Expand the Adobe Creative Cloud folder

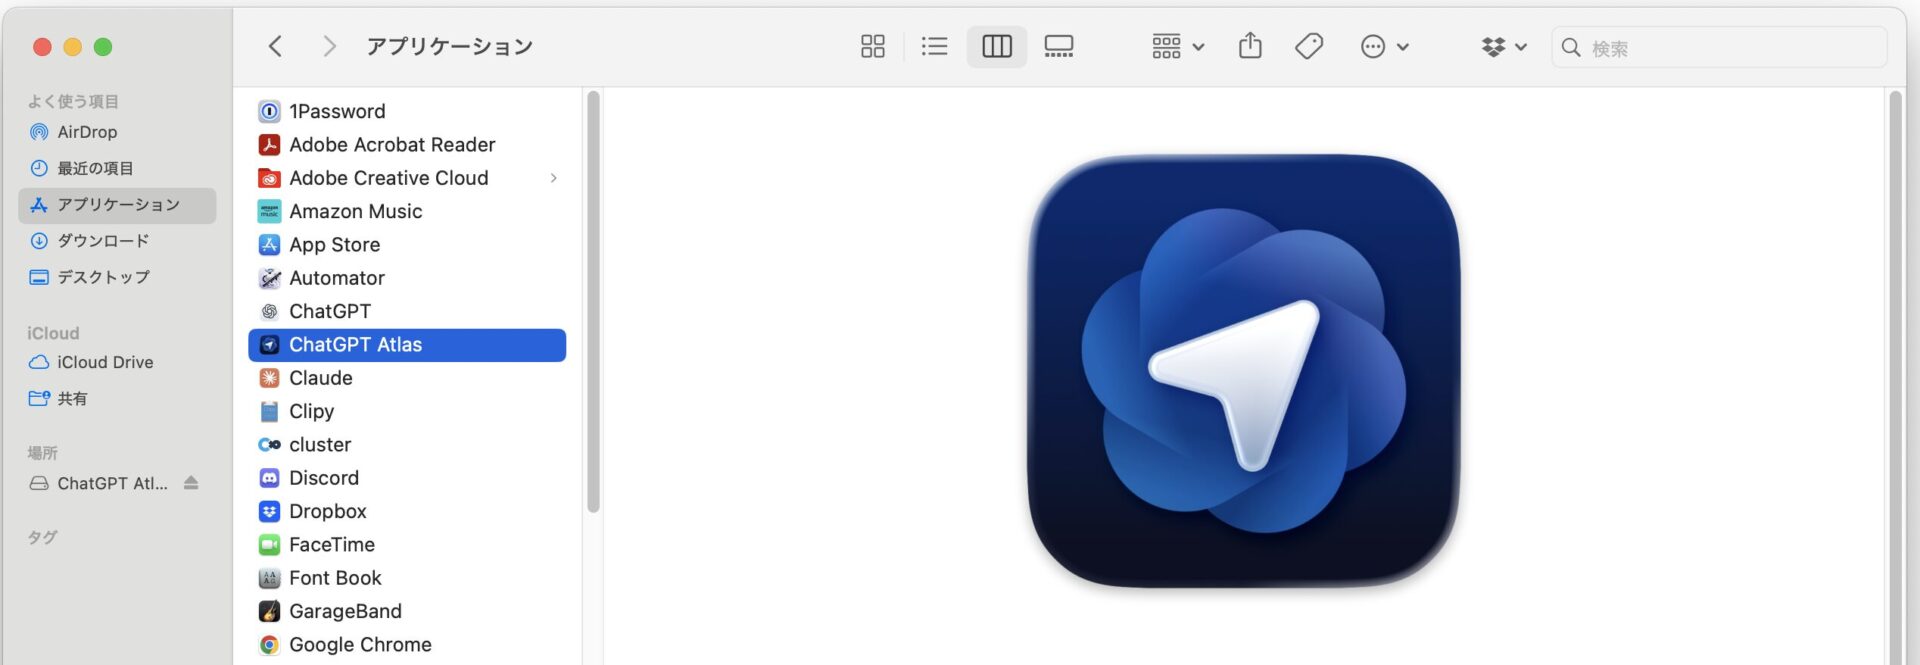[x=553, y=178]
